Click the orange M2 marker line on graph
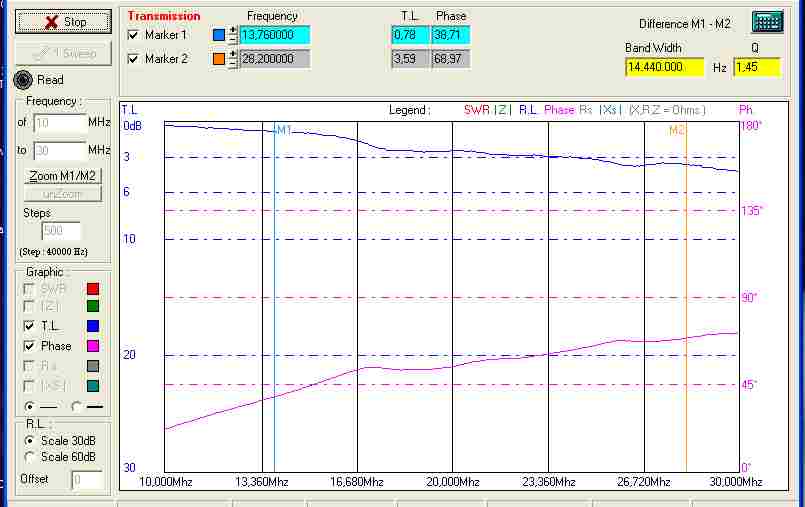 pyautogui.click(x=686, y=300)
